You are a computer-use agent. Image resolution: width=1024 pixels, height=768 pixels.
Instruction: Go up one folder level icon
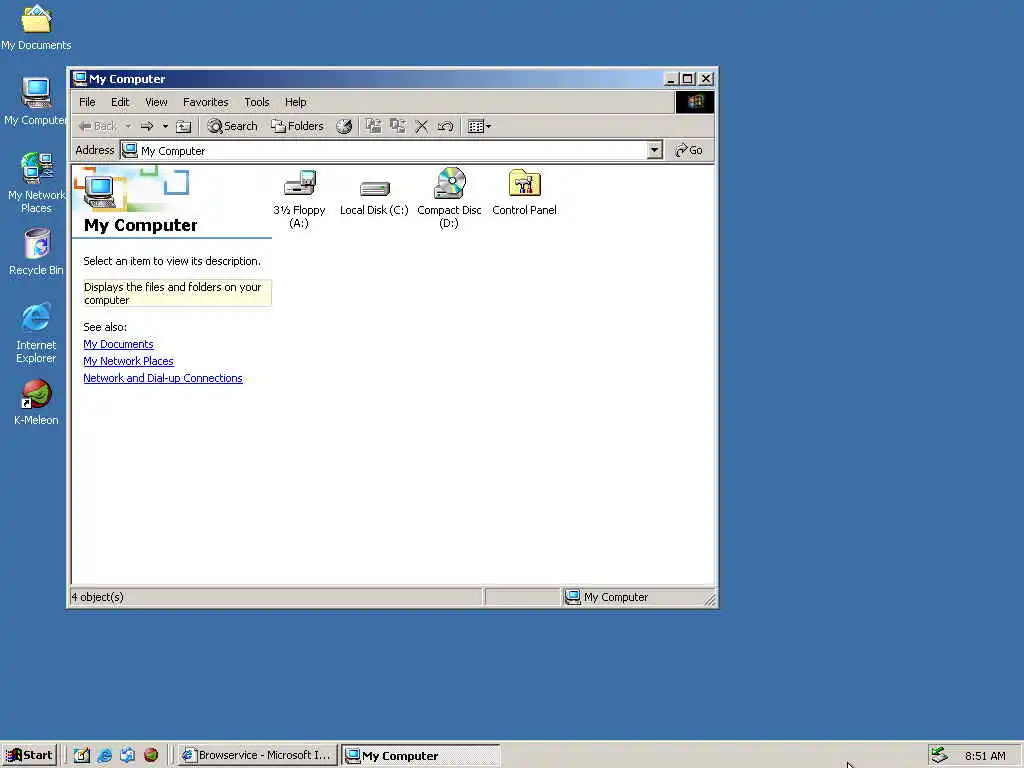(184, 126)
